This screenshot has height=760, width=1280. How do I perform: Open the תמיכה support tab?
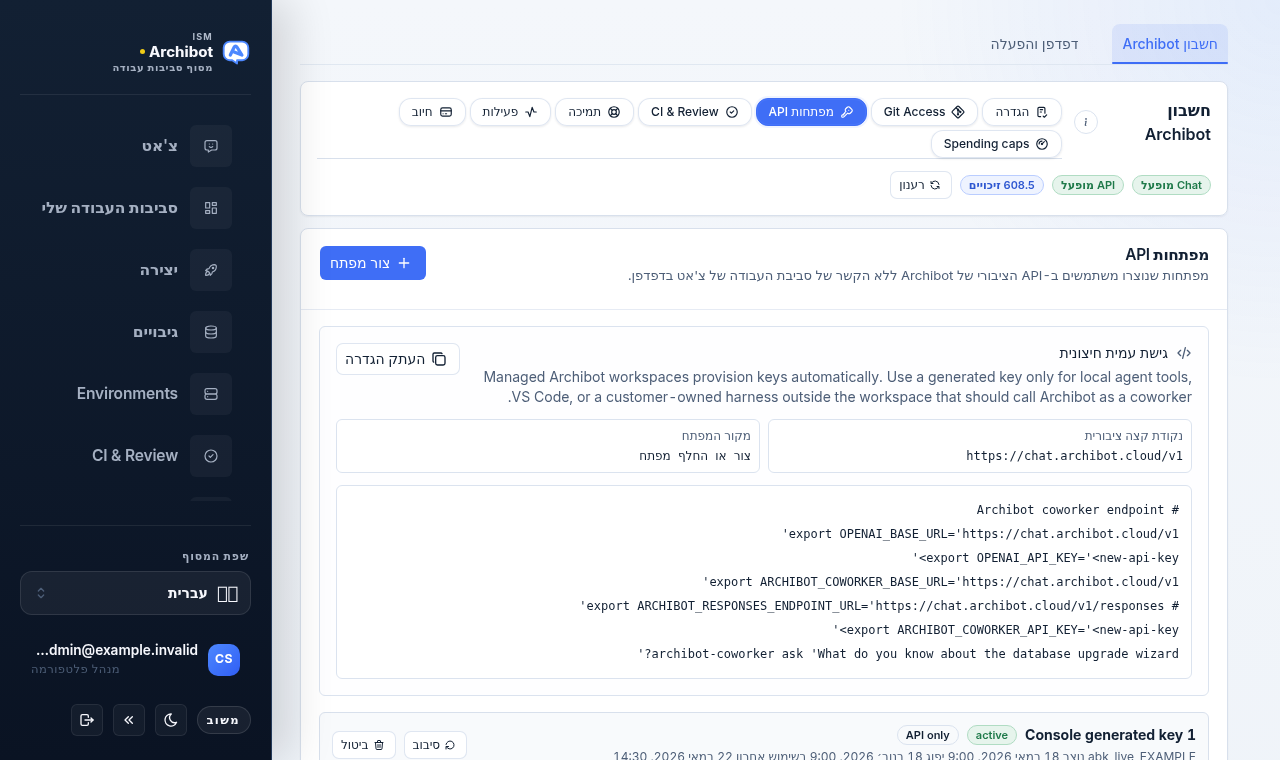click(x=595, y=112)
